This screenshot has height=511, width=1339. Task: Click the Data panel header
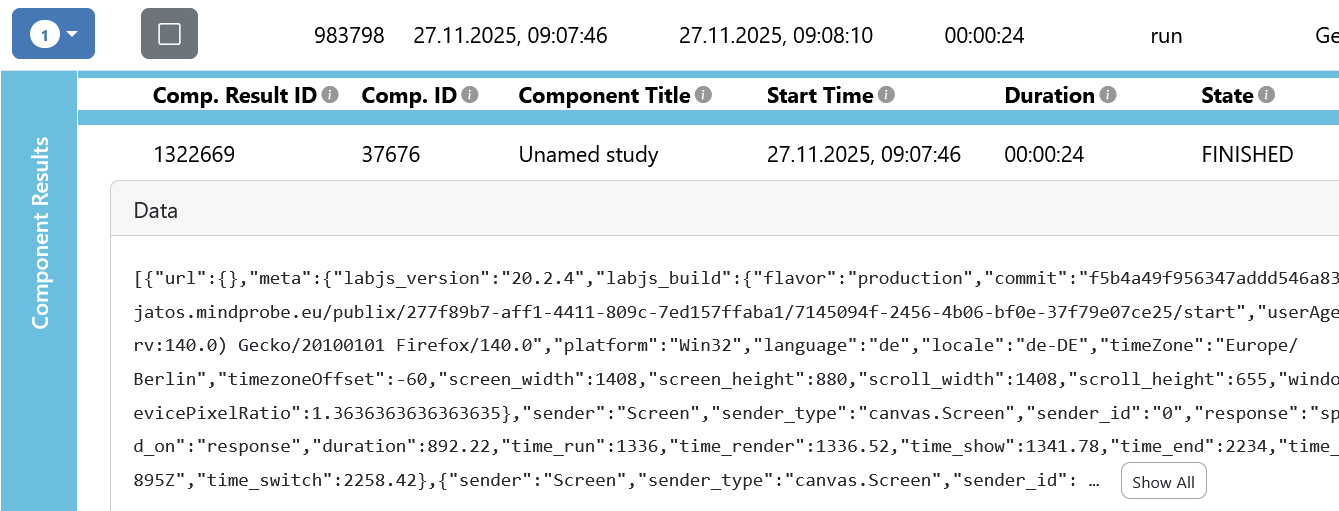point(156,211)
